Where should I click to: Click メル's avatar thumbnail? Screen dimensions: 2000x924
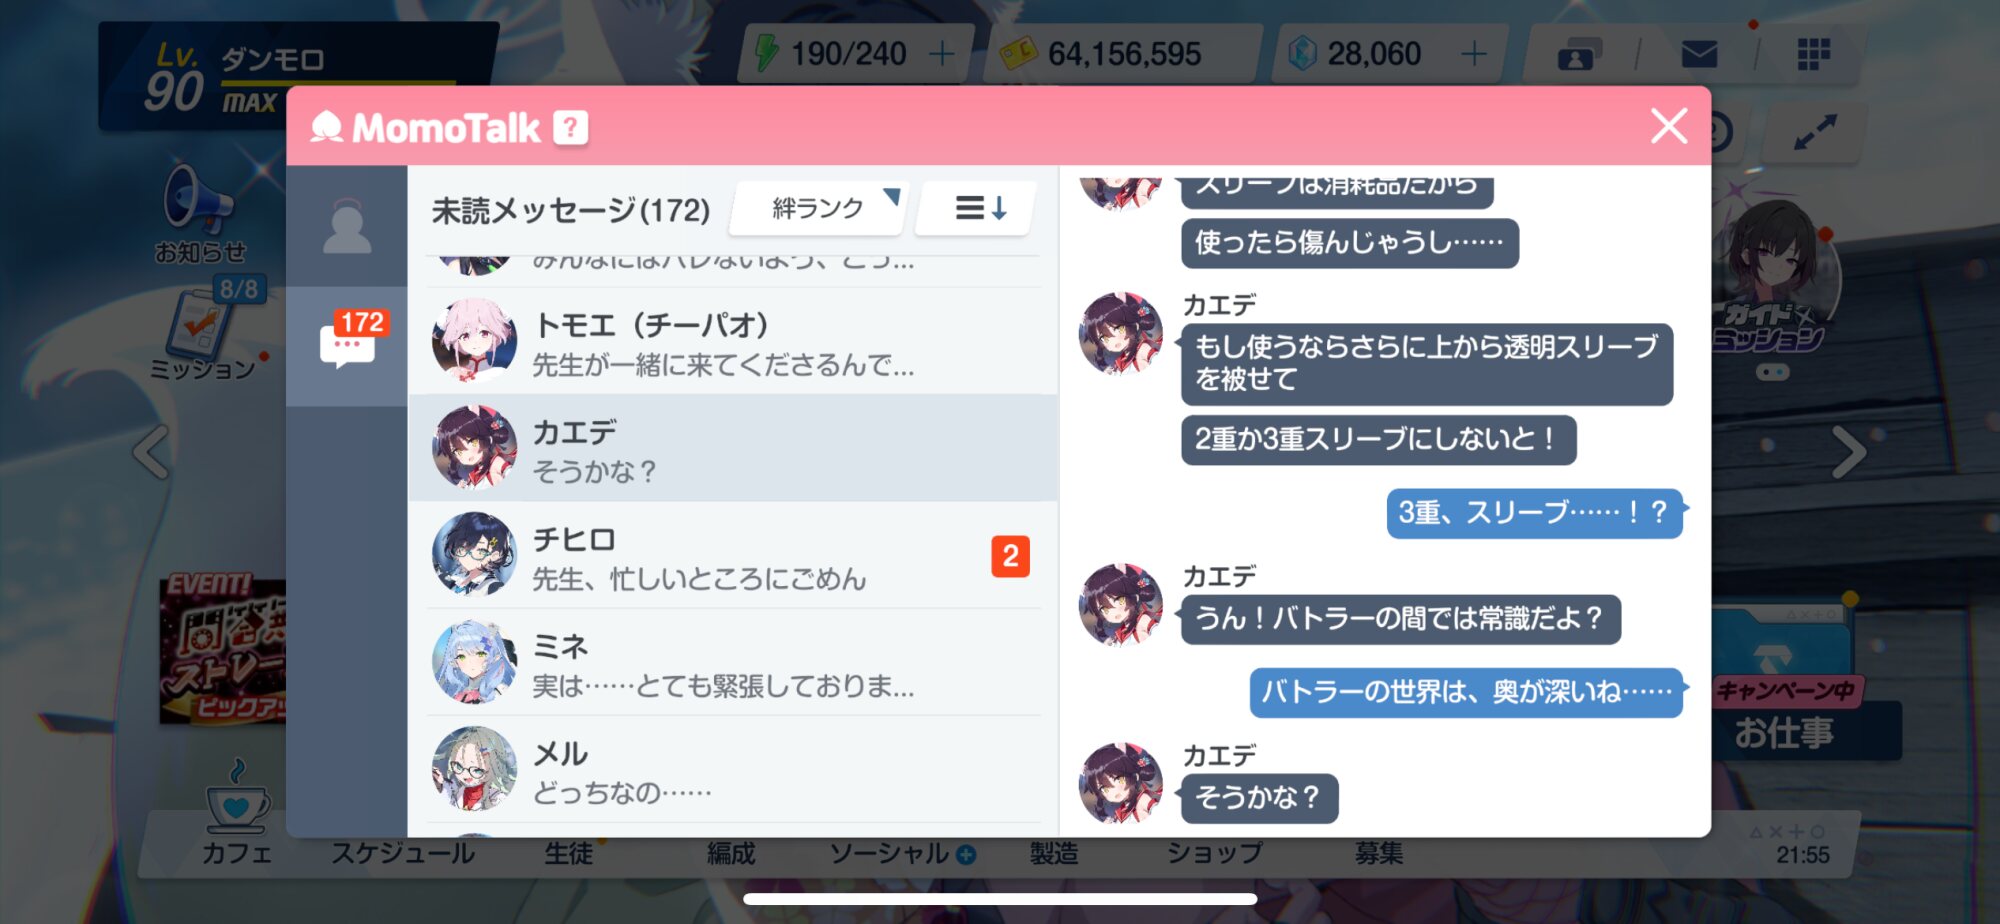[x=474, y=768]
